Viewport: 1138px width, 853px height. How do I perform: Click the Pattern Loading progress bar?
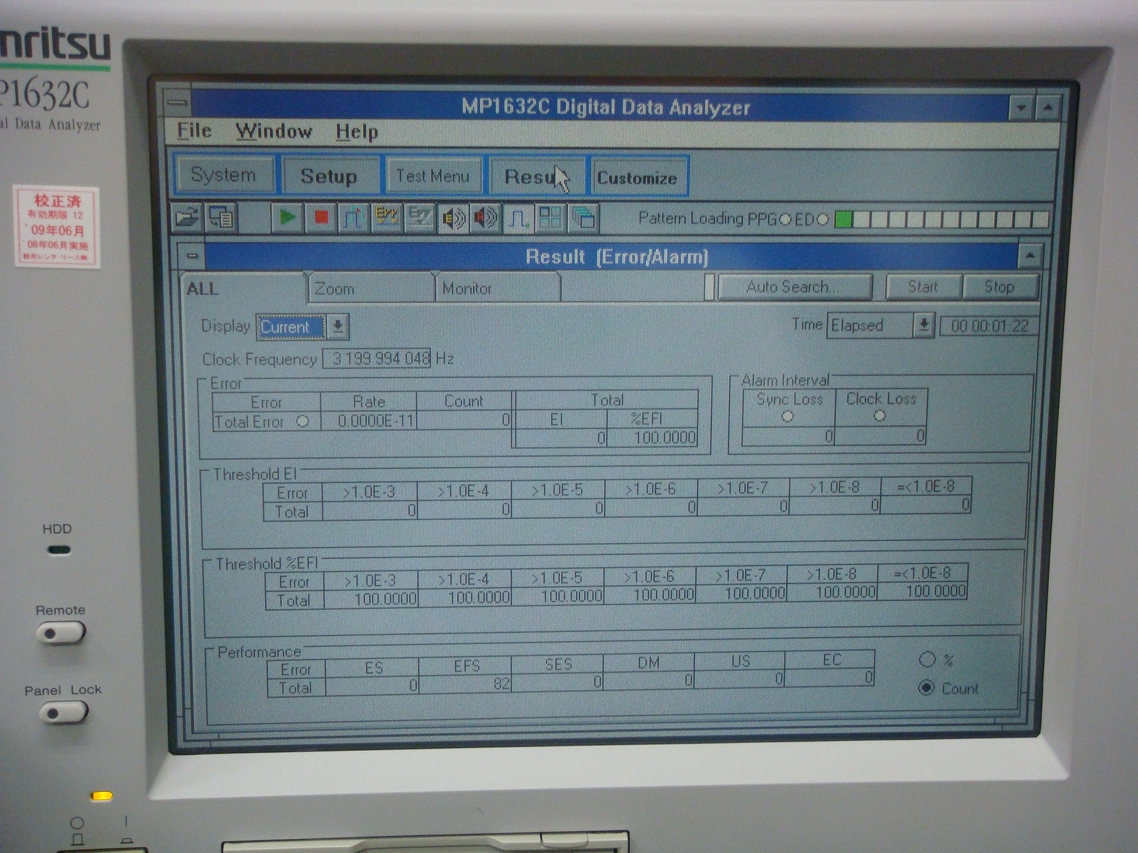pos(941,219)
